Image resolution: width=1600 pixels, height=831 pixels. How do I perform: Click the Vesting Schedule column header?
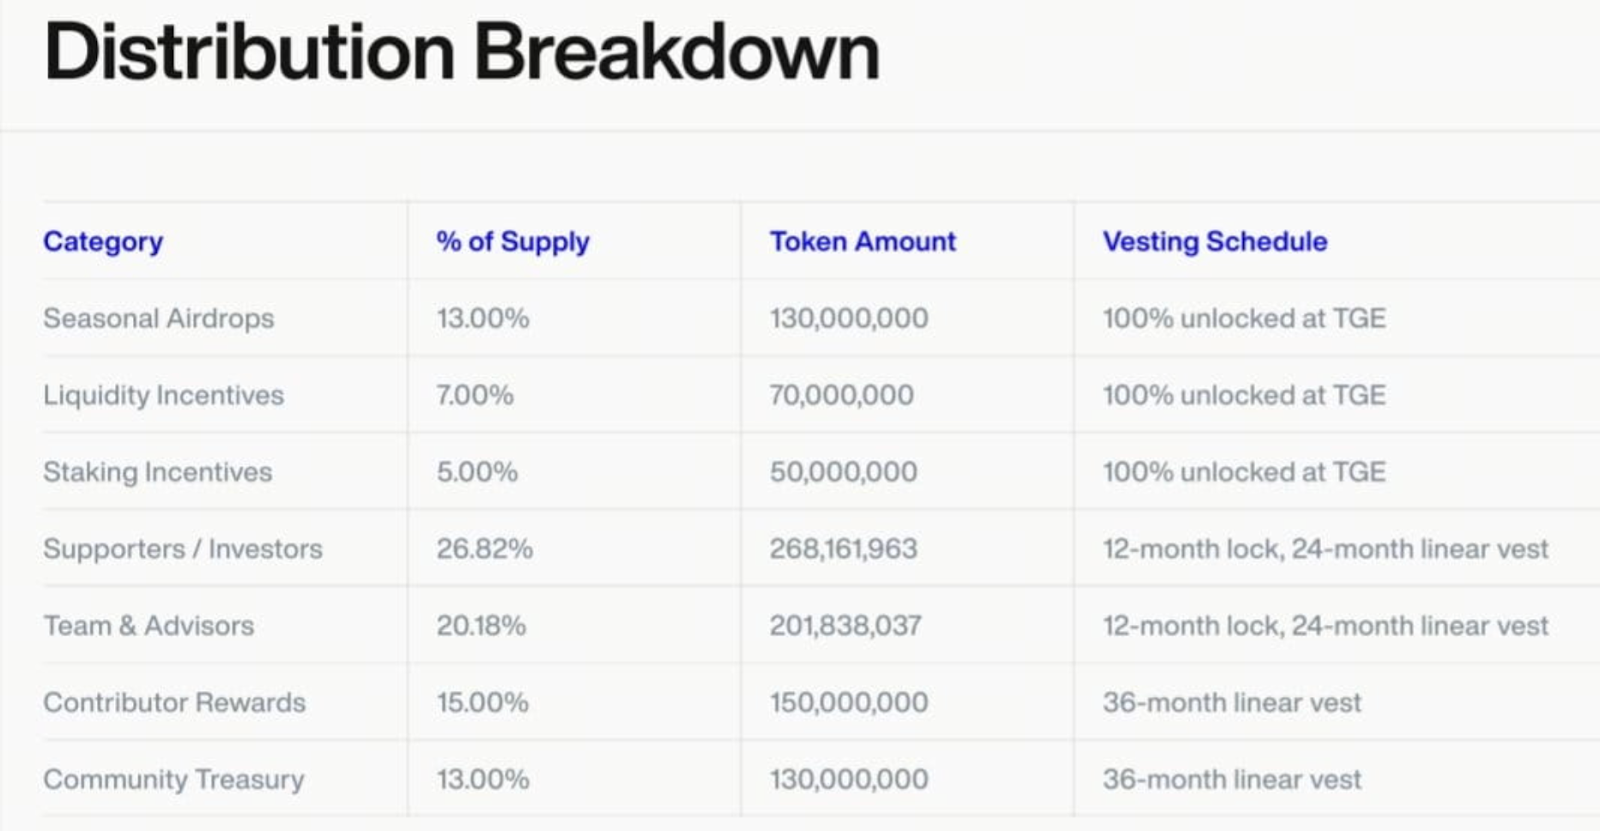(x=1214, y=242)
